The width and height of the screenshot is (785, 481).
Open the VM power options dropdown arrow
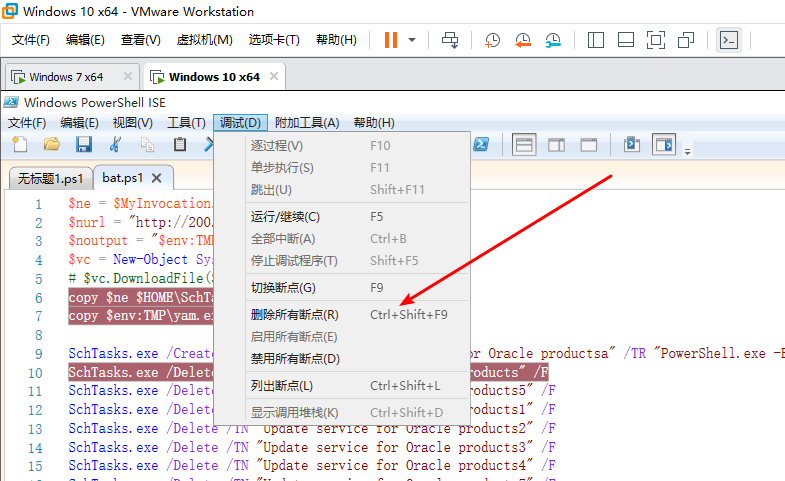[x=412, y=40]
